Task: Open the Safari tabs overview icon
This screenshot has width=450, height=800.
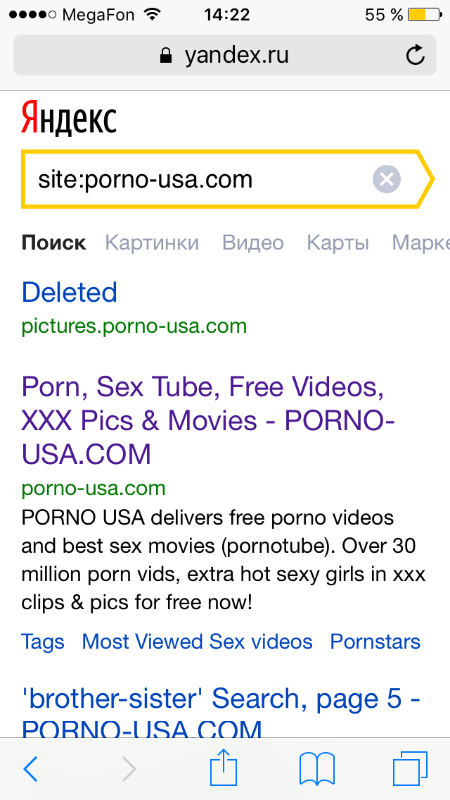Action: pos(410,769)
